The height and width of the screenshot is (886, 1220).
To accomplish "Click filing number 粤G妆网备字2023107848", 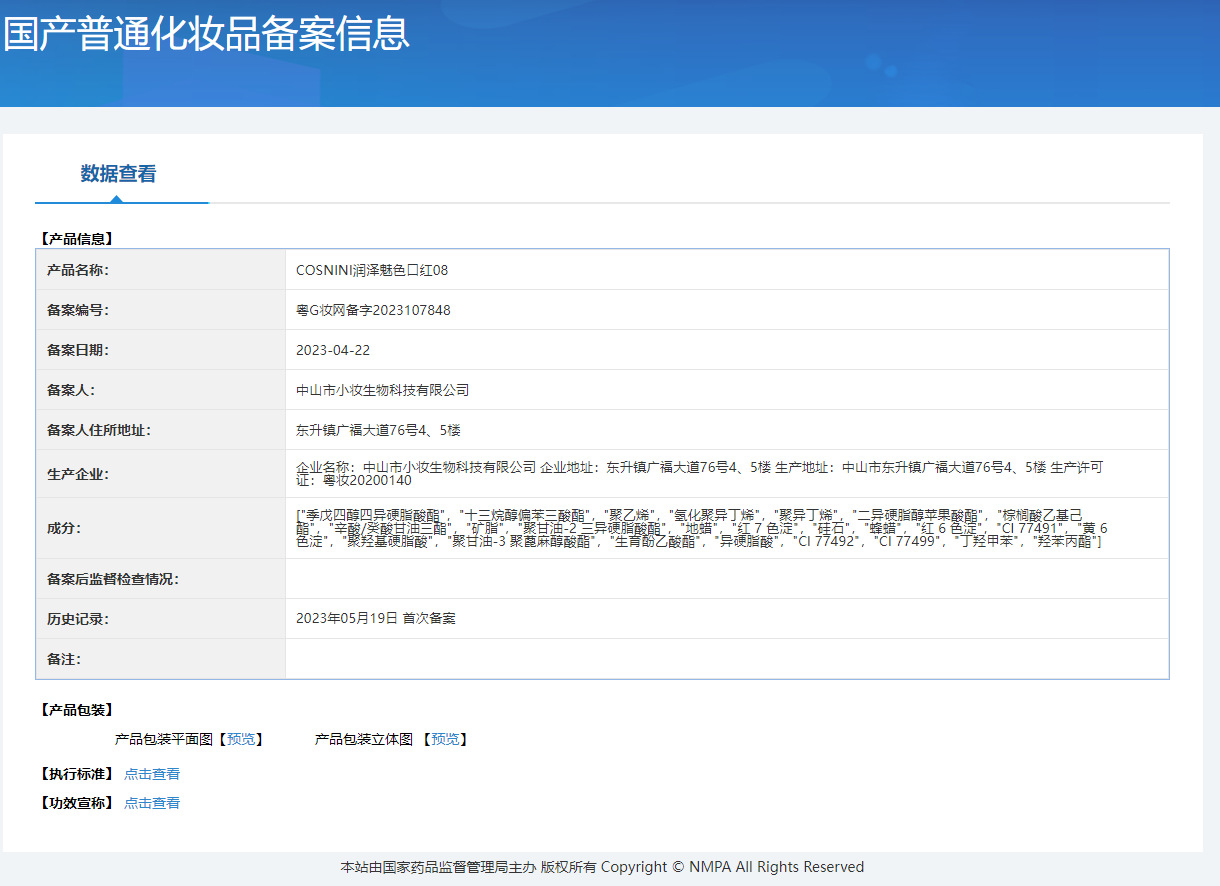I will pos(373,310).
